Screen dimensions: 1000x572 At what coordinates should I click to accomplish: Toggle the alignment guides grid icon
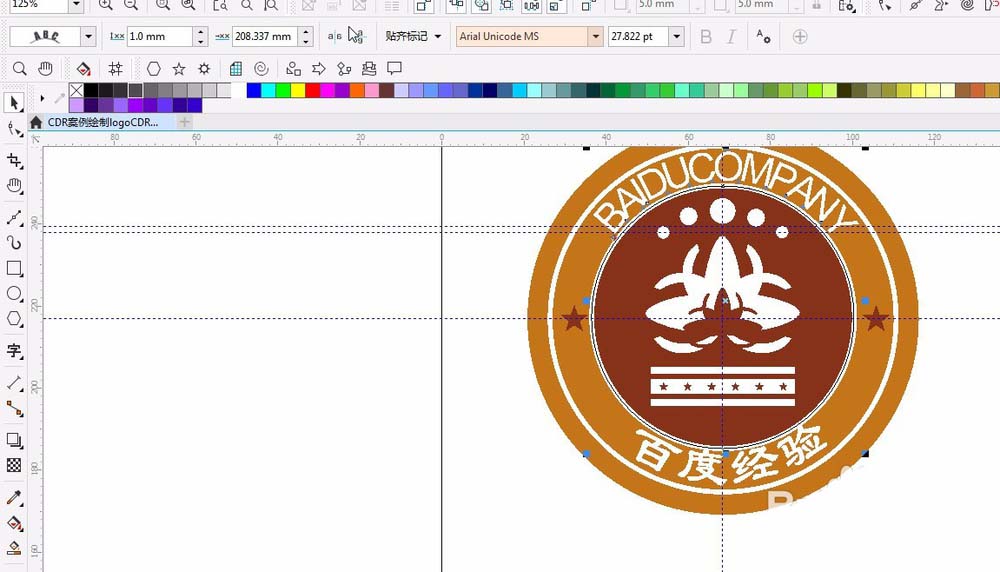coord(115,68)
